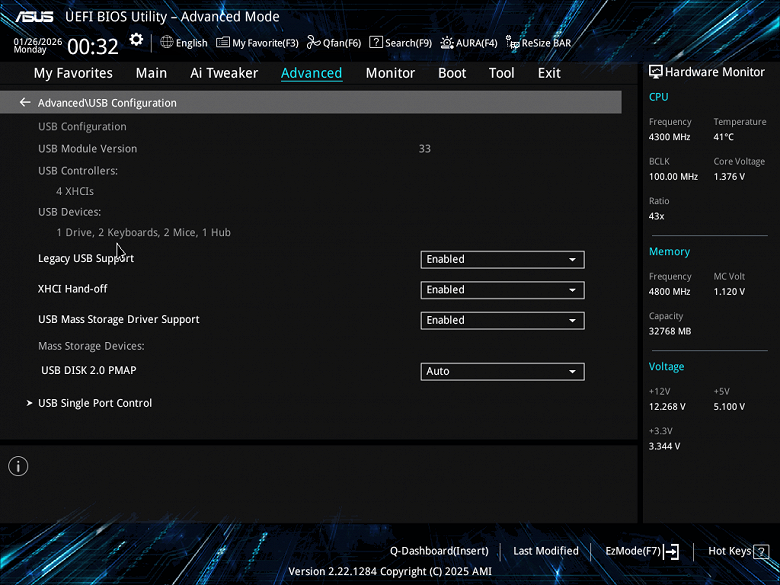The image size is (780, 585).
Task: Select Legacy USB Support label
Action: (86, 259)
